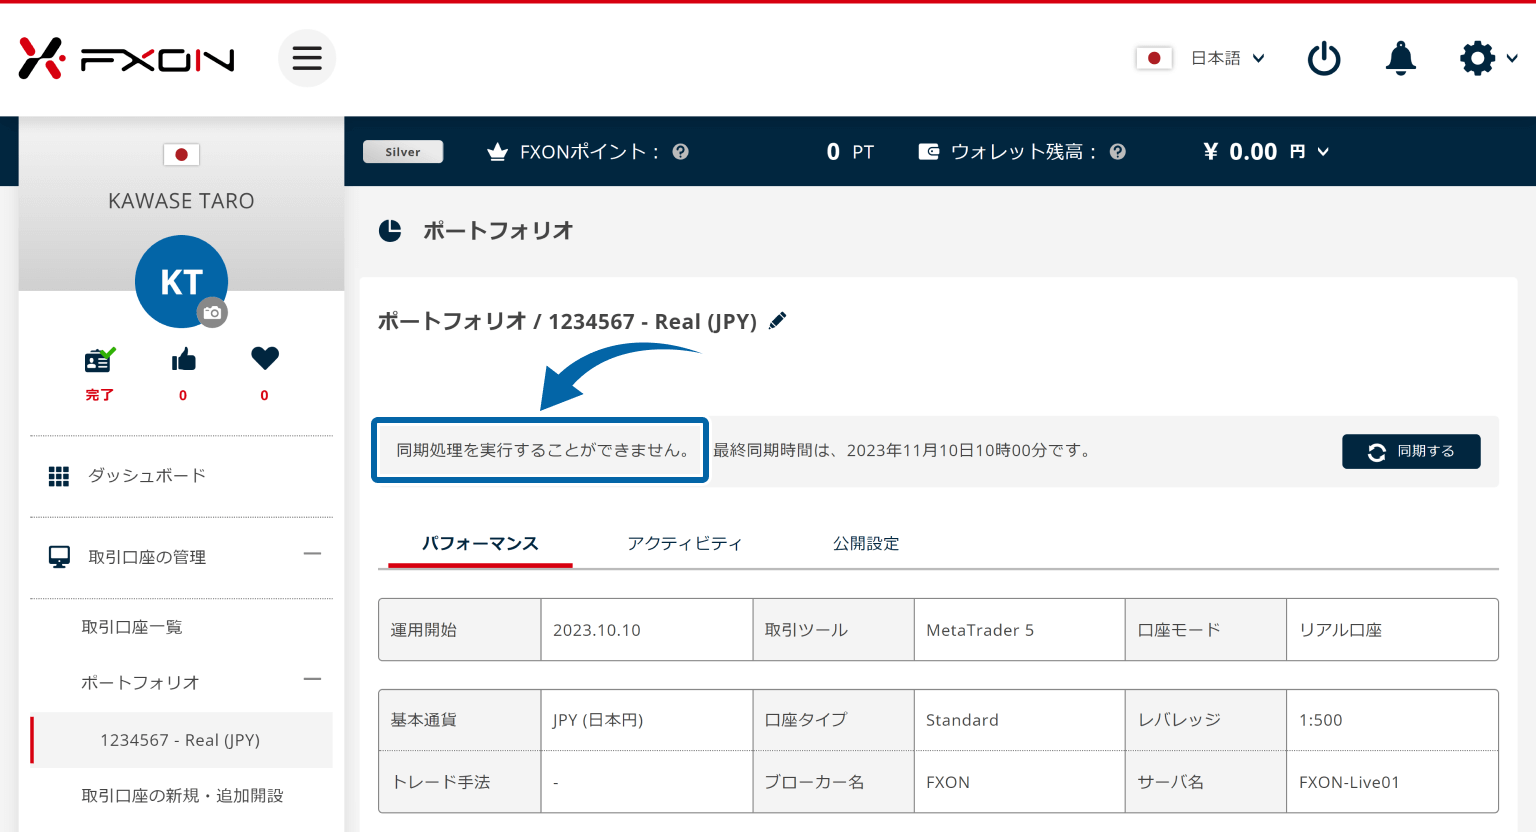
Task: Click the FXON logo
Action: [x=126, y=59]
